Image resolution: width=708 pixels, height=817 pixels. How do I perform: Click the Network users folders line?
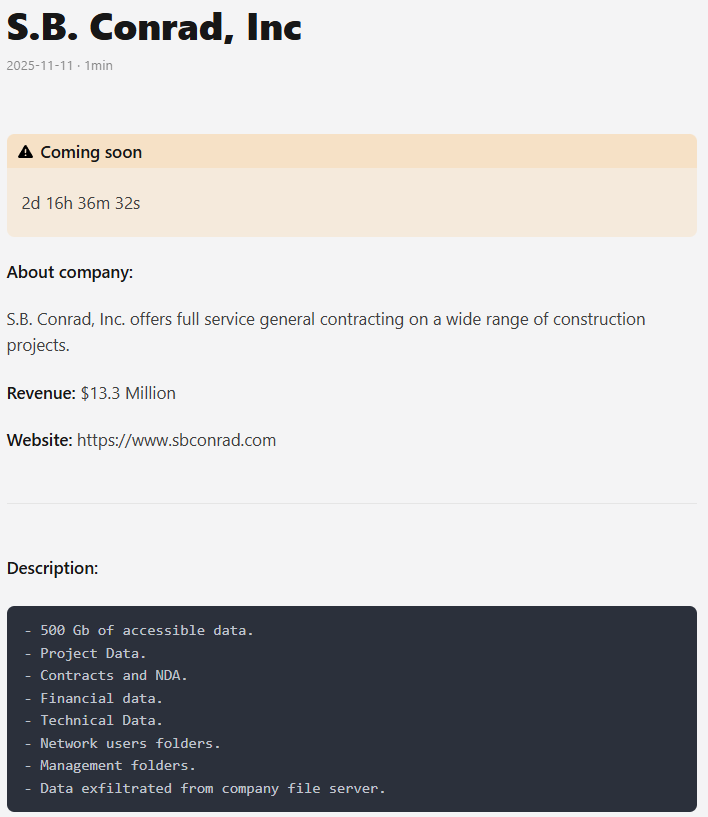pos(130,743)
